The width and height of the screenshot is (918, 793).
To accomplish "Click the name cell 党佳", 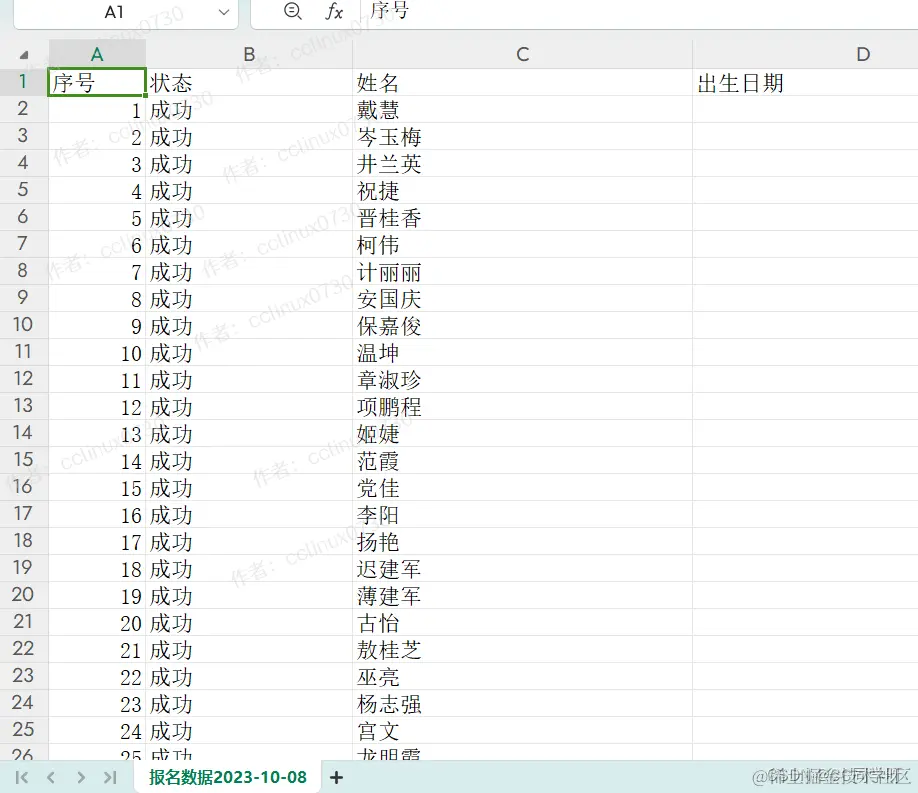I will point(522,487).
